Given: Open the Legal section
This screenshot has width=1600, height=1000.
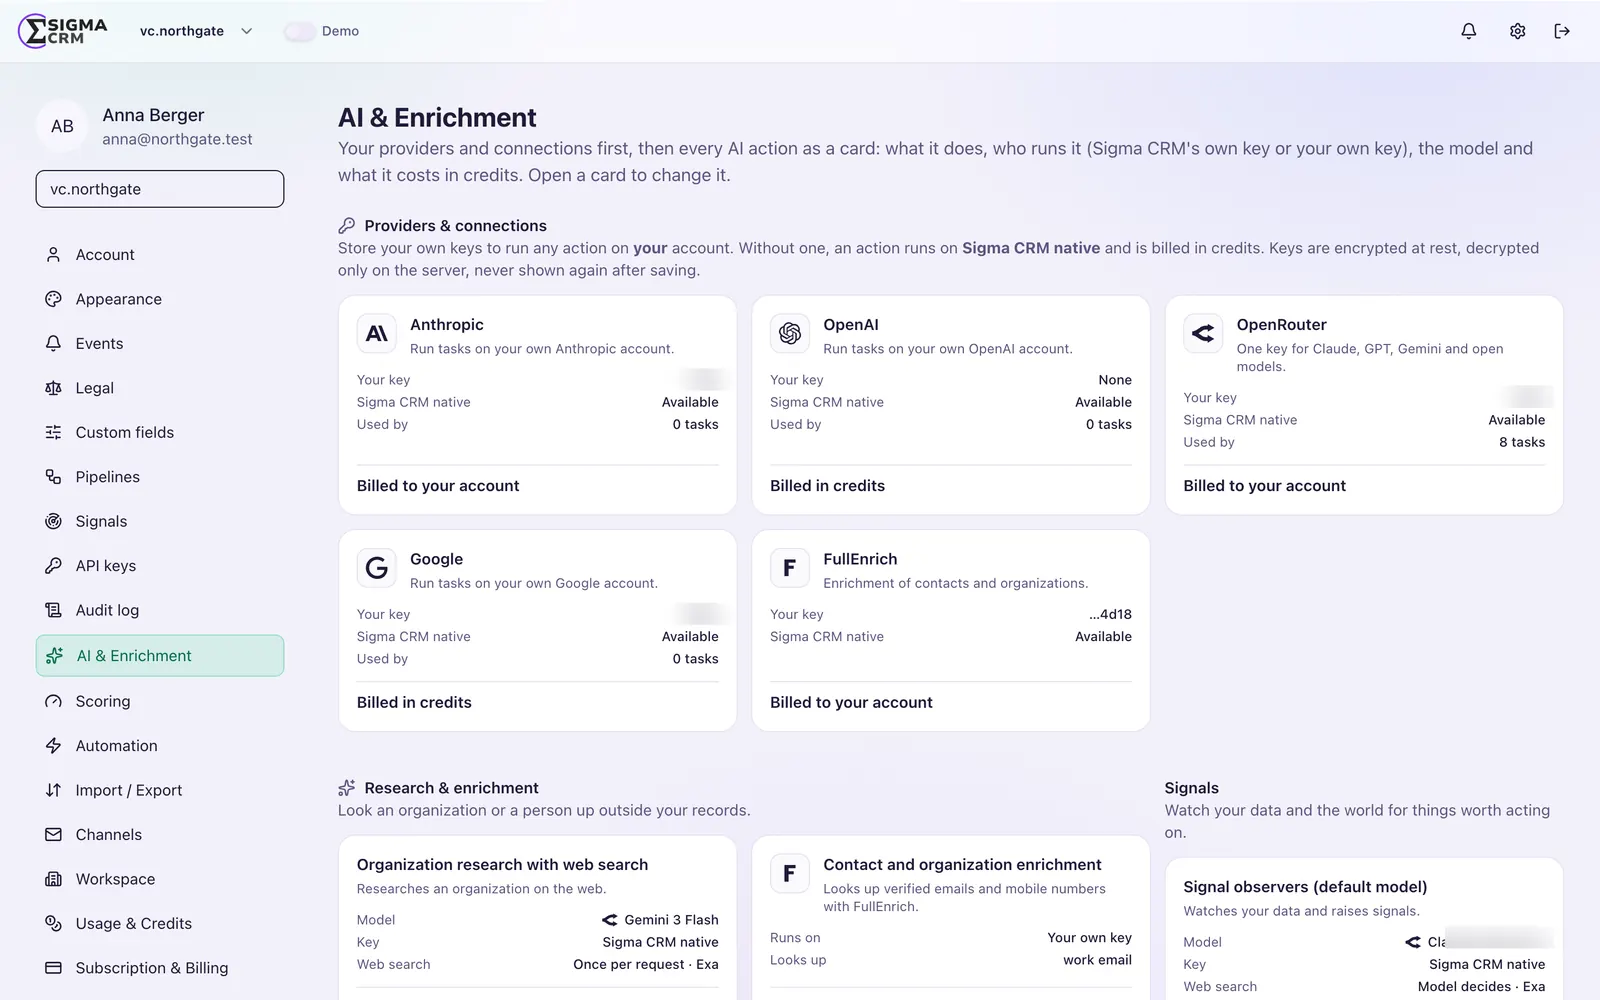Looking at the screenshot, I should 160,388.
